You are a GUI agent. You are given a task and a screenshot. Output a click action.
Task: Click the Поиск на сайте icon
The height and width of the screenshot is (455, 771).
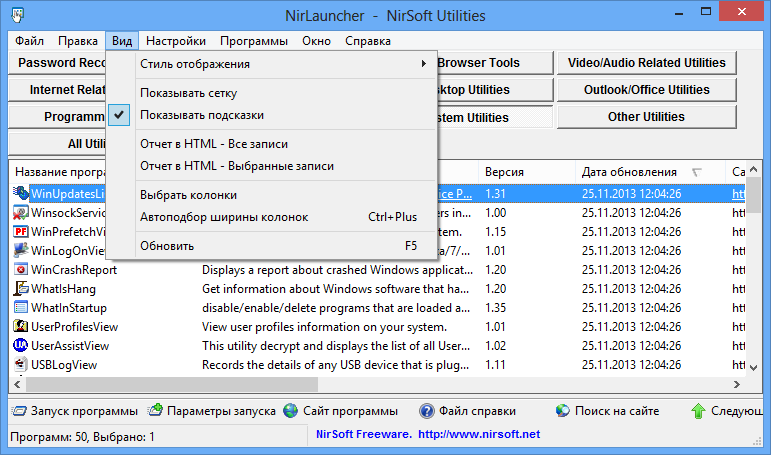[x=563, y=411]
